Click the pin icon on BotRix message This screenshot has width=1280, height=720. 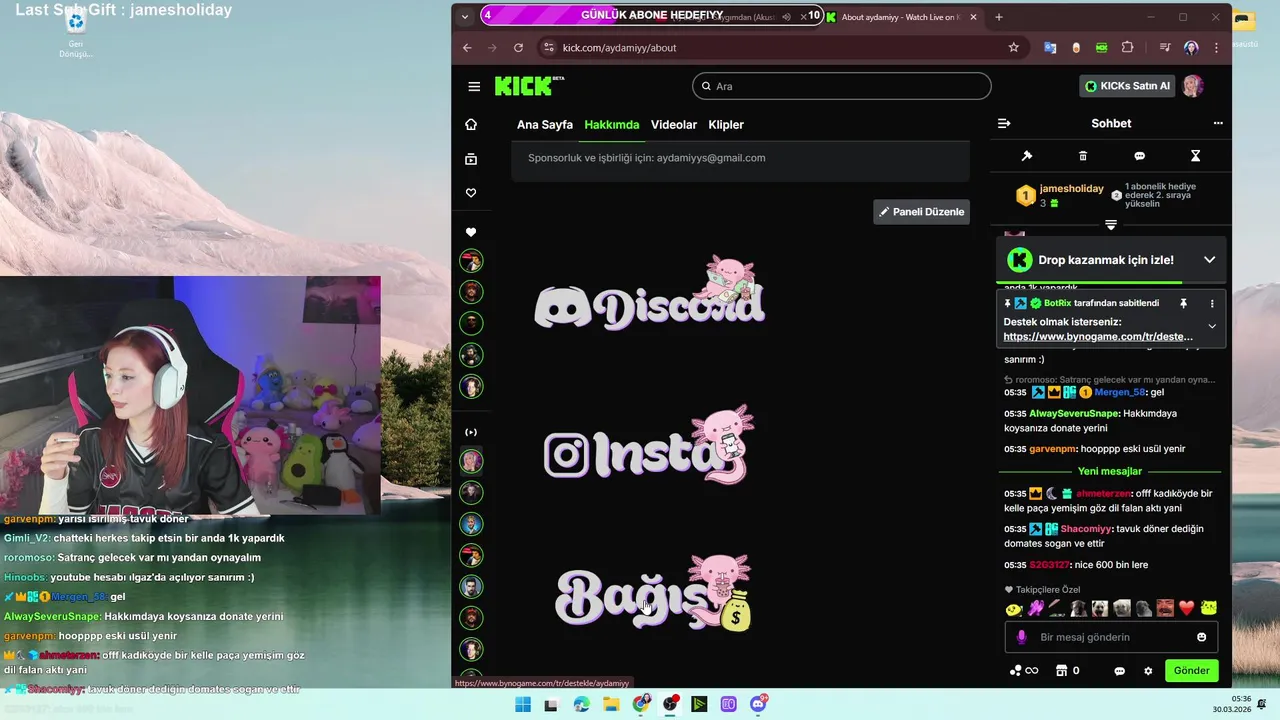(1183, 303)
